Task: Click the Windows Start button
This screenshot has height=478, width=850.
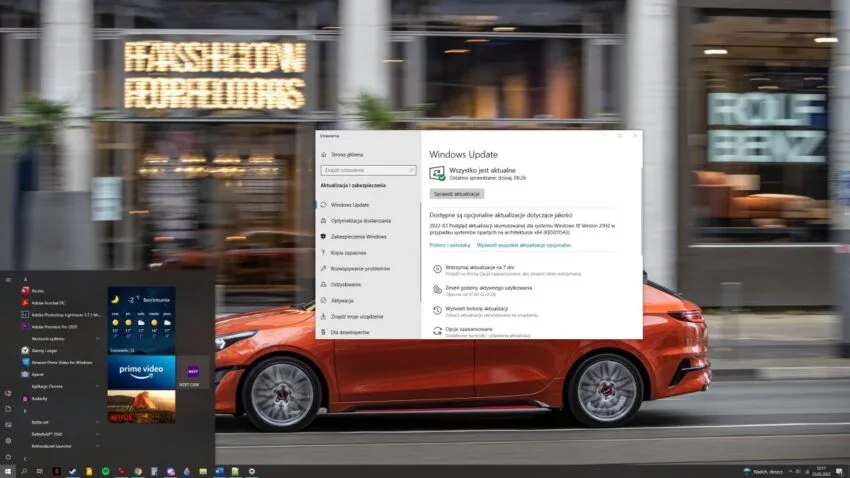Action: [8, 471]
